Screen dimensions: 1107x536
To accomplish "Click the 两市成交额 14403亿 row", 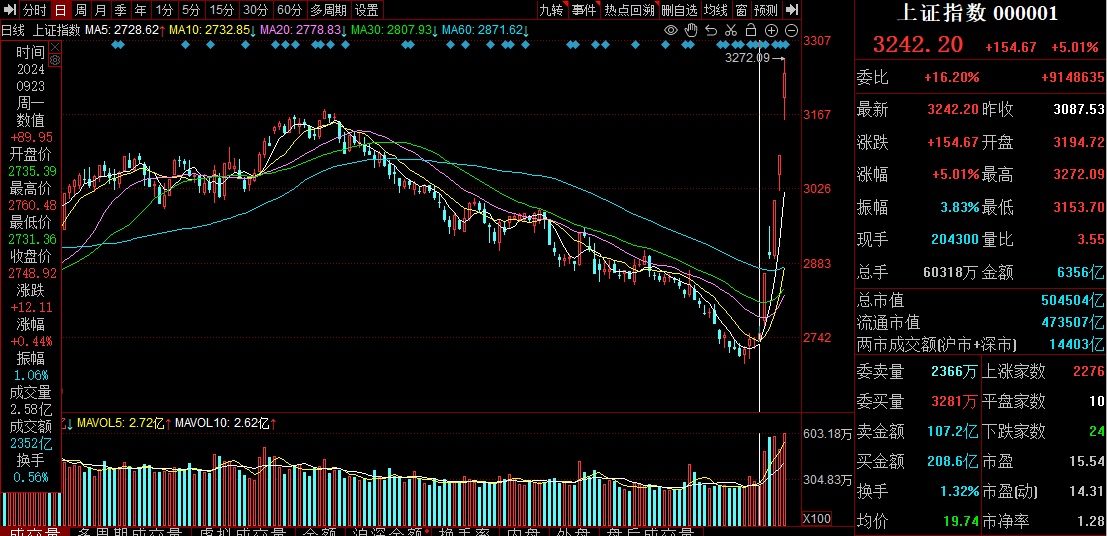I will [x=981, y=344].
